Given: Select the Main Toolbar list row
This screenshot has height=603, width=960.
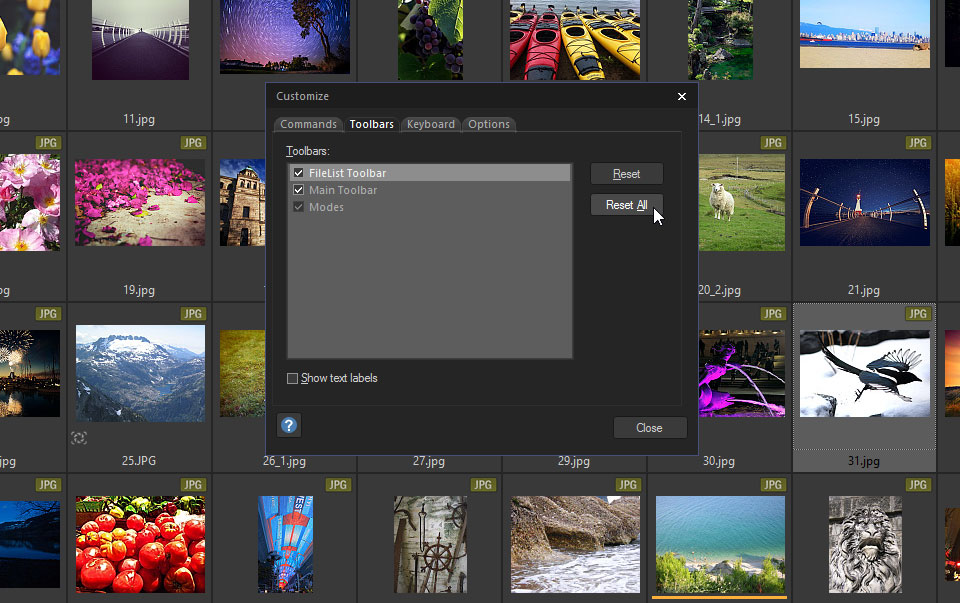Looking at the screenshot, I should click(430, 190).
